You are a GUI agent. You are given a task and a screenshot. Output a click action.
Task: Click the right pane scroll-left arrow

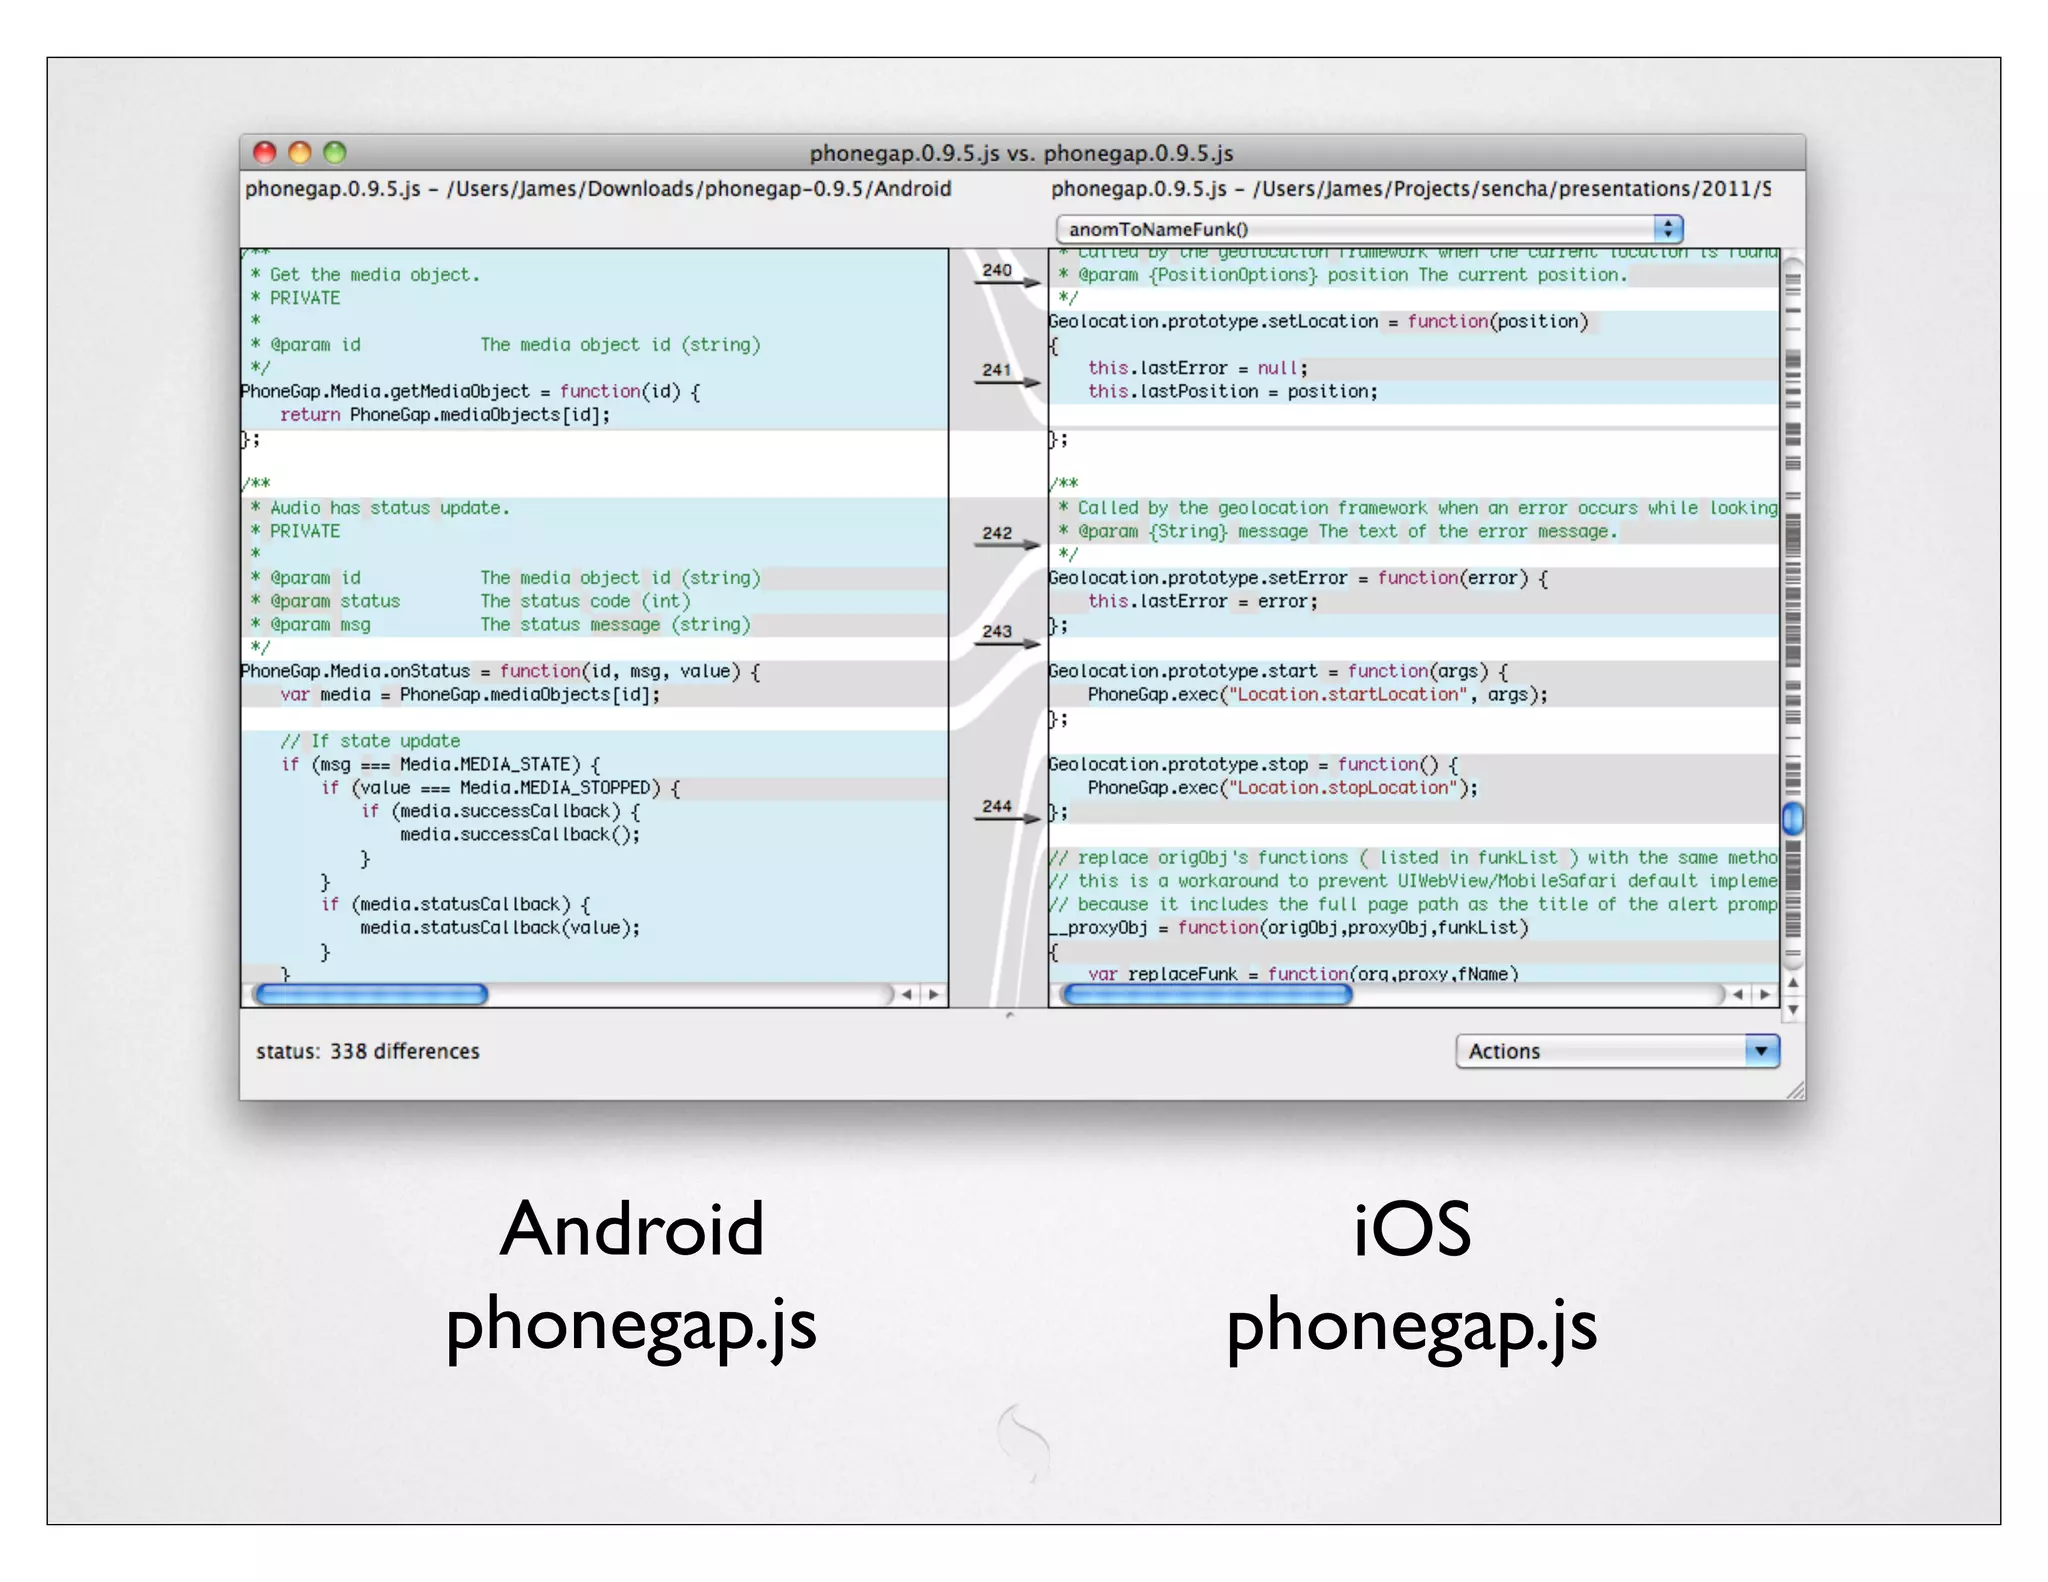(1737, 994)
